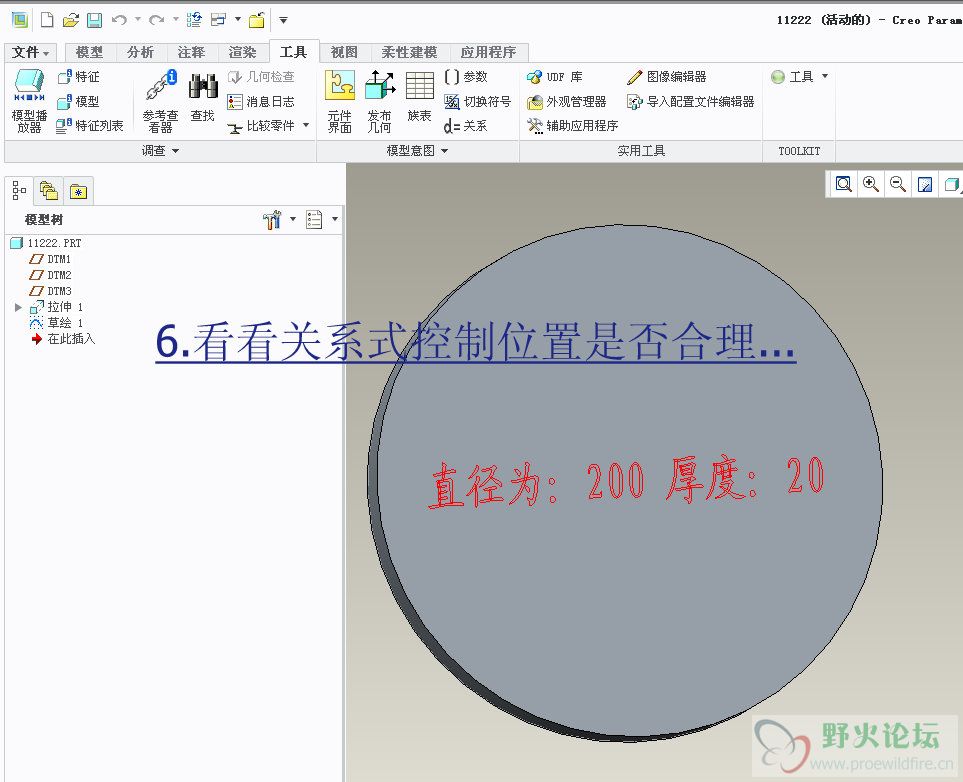Image resolution: width=963 pixels, height=782 pixels.
Task: Switch to the Folder Browser tab
Action: point(49,191)
